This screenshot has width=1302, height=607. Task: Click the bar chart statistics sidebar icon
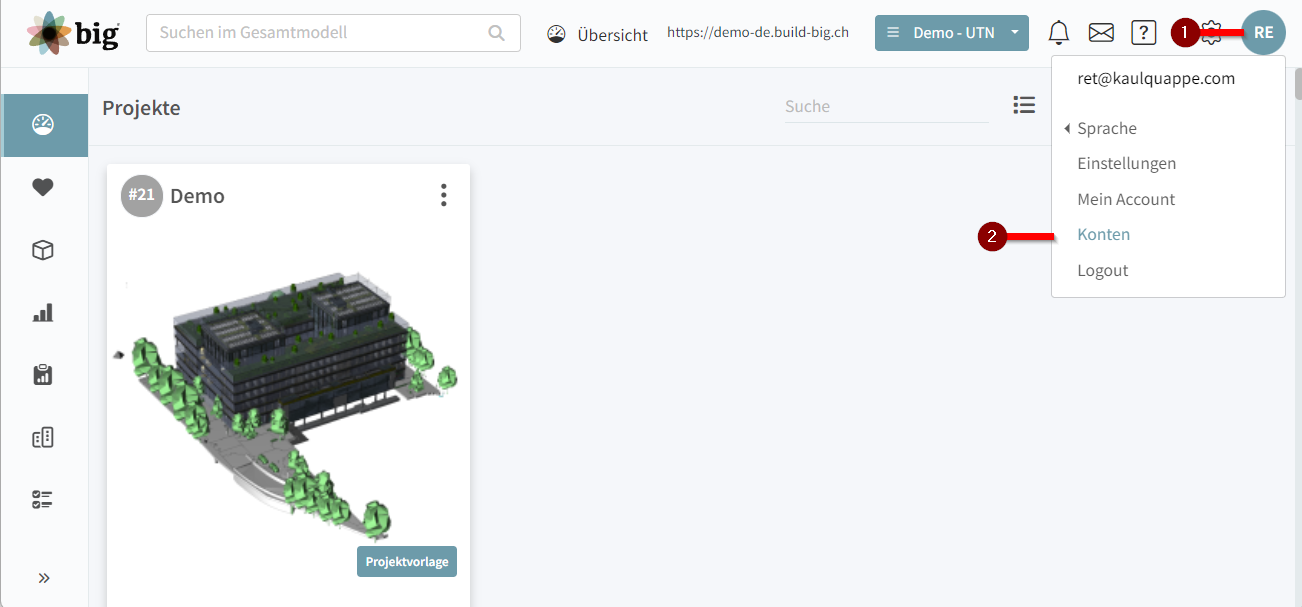click(x=43, y=312)
